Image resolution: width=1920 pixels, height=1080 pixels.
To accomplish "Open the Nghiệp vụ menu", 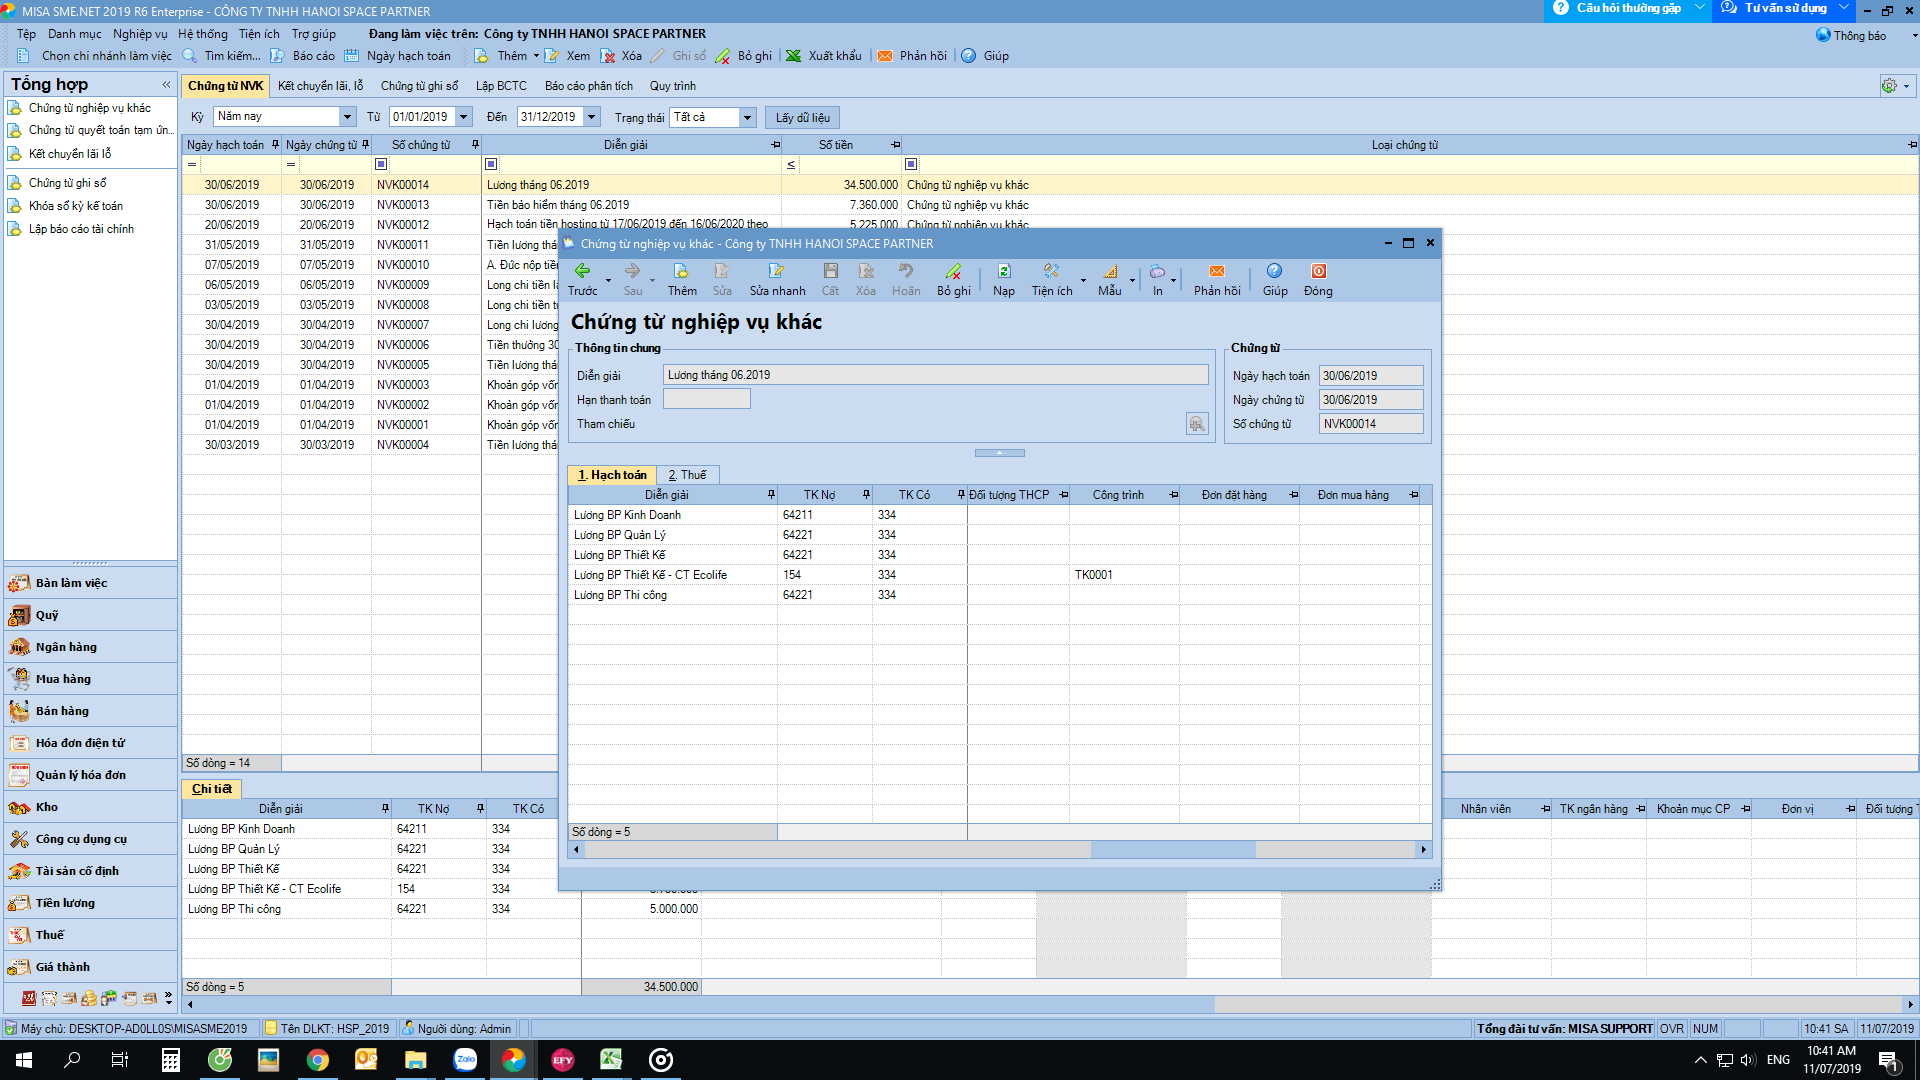I will tap(140, 34).
